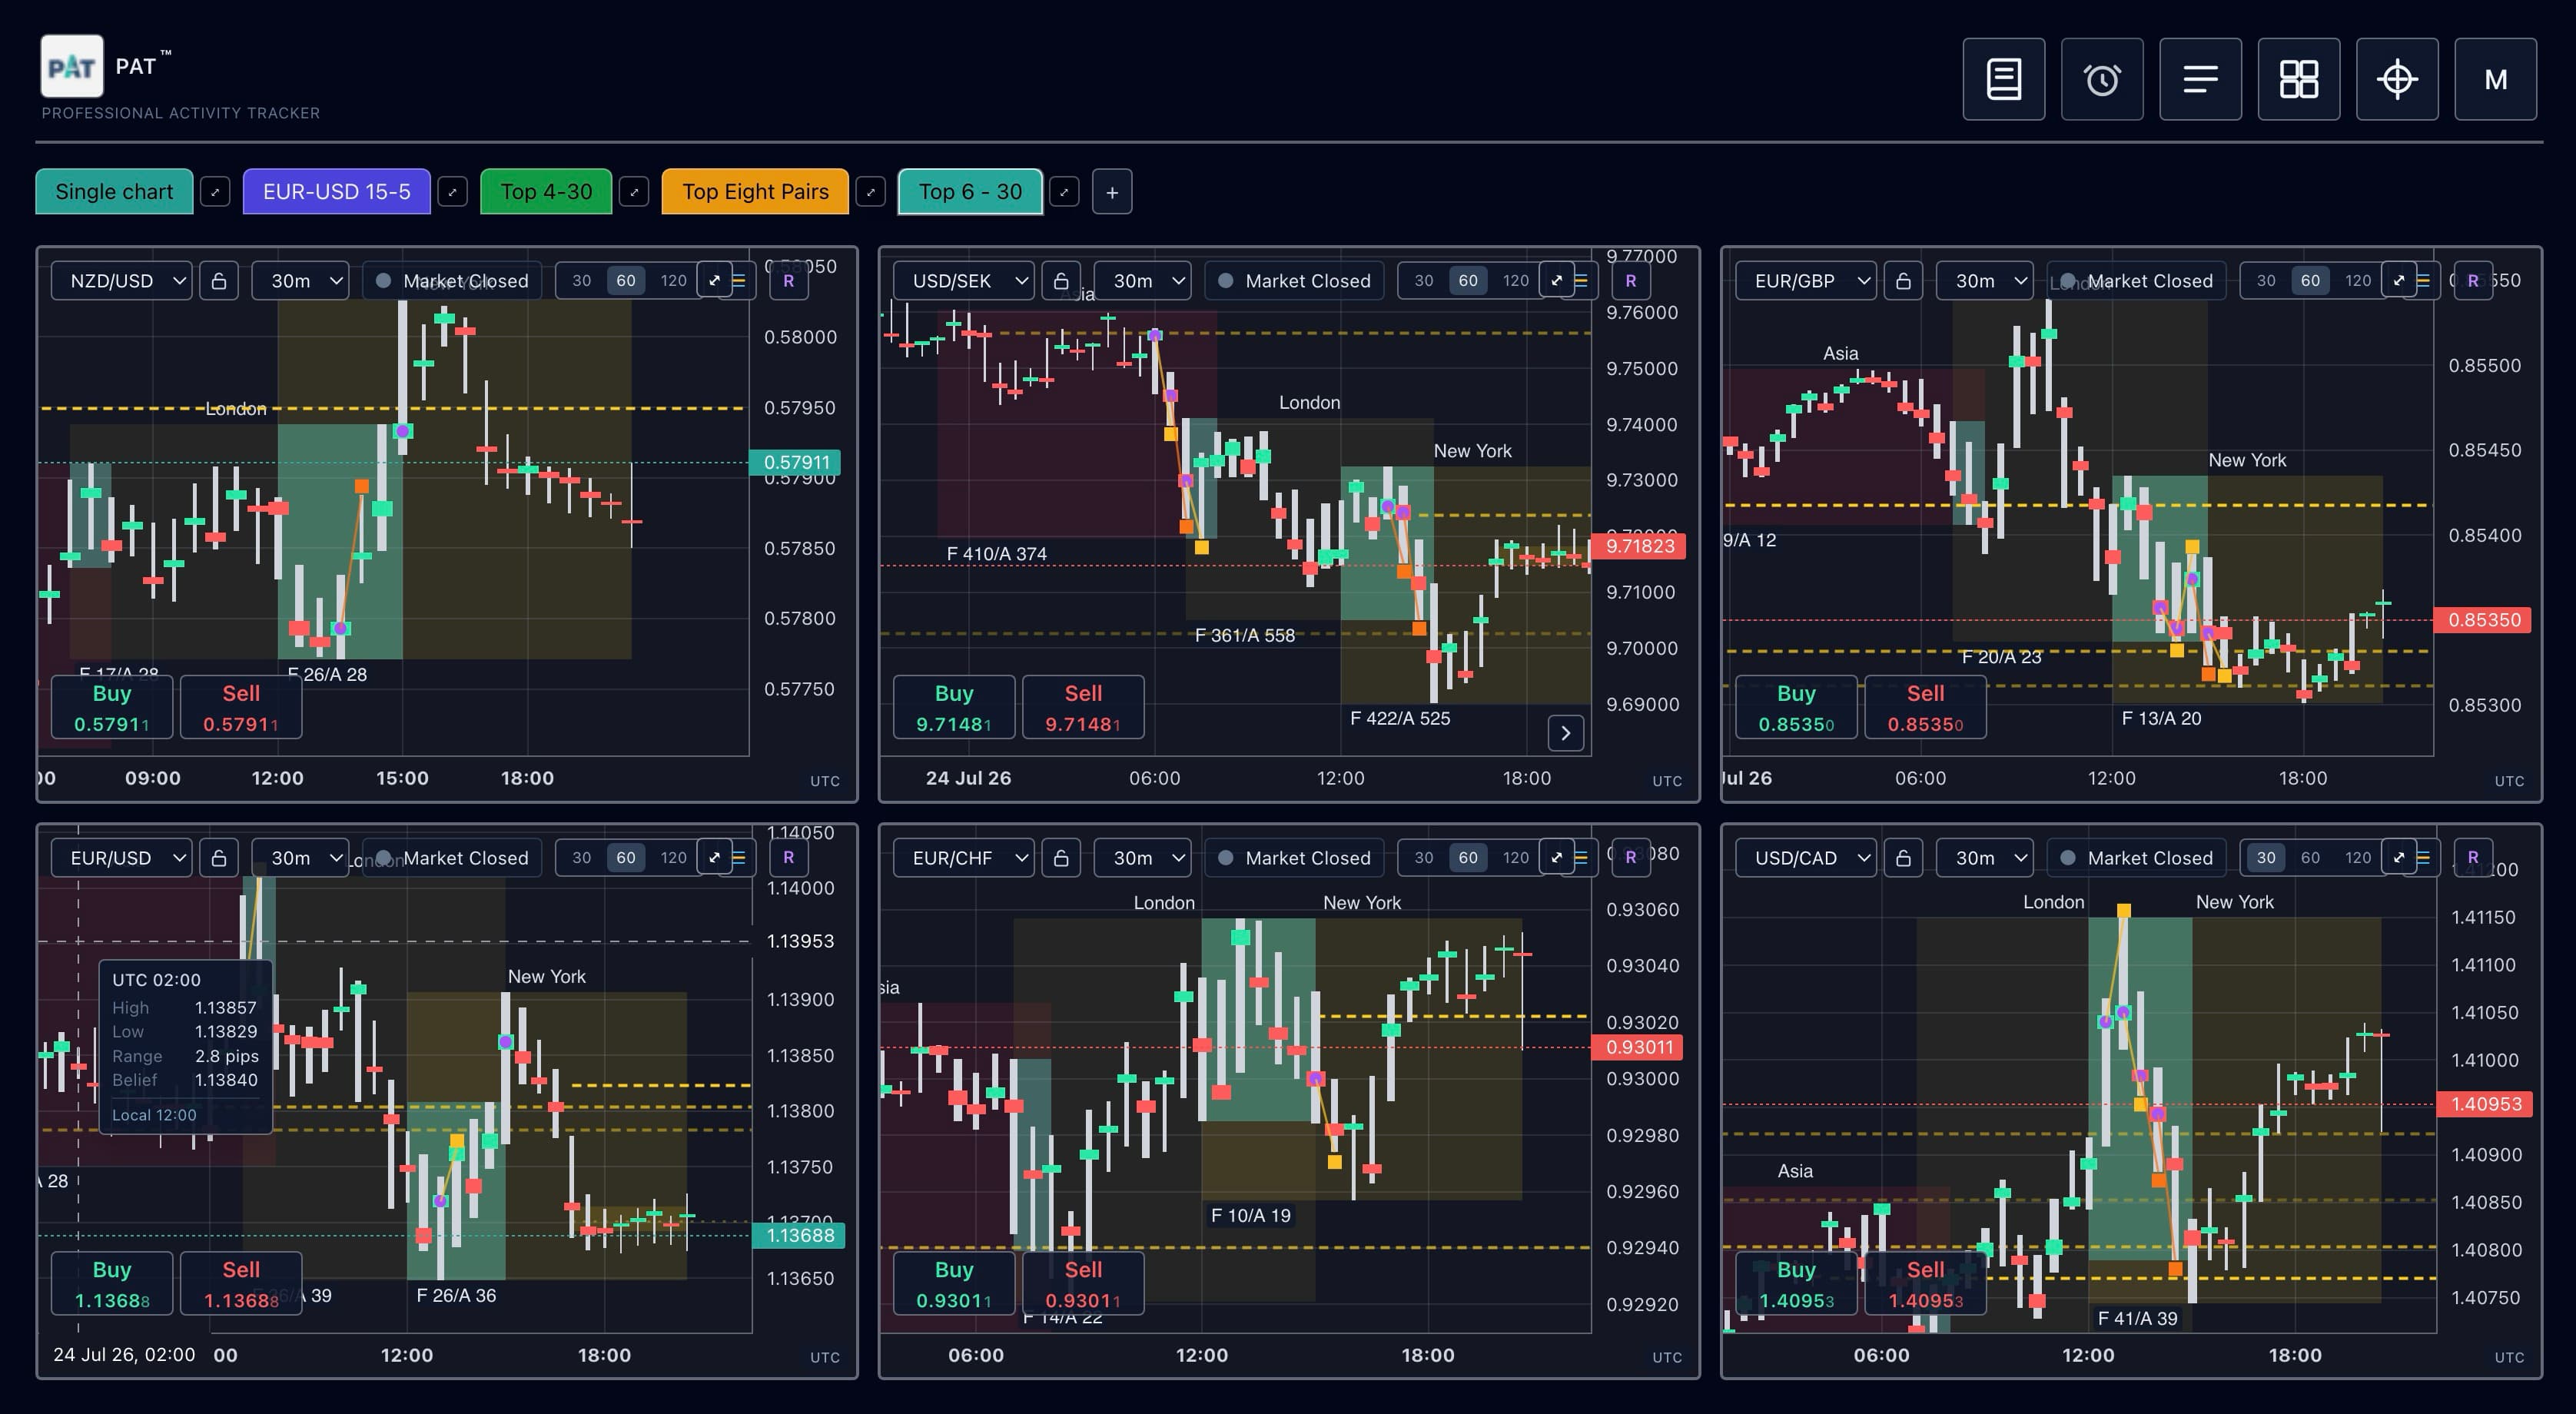
Task: Pop out the Single chart tab
Action: 215,192
